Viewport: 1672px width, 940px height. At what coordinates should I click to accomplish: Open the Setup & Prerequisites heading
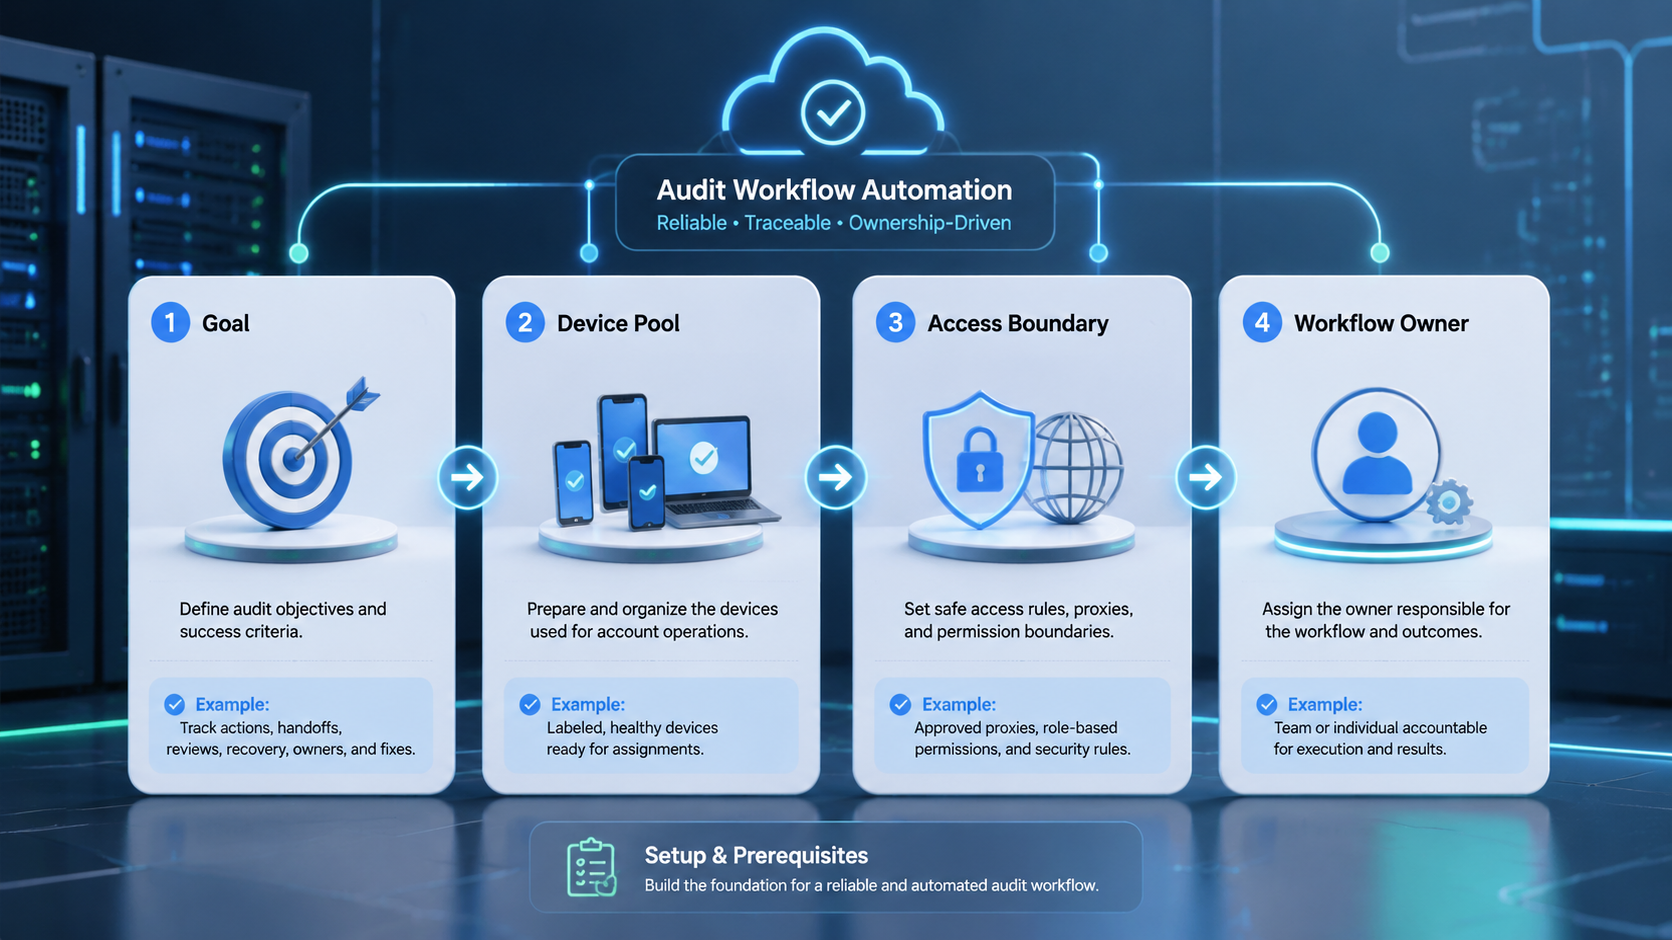click(756, 855)
